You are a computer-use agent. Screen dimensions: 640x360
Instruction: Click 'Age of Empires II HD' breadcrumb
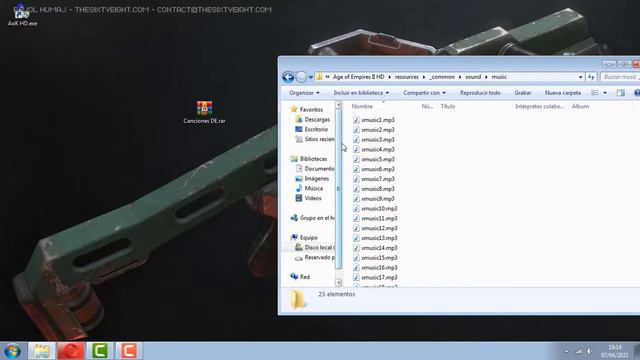[x=358, y=77]
